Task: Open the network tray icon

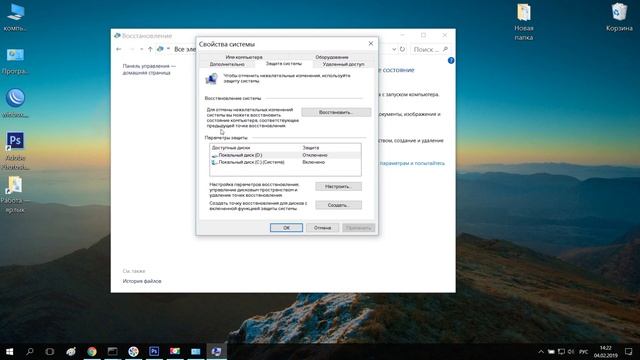Action: [561, 351]
